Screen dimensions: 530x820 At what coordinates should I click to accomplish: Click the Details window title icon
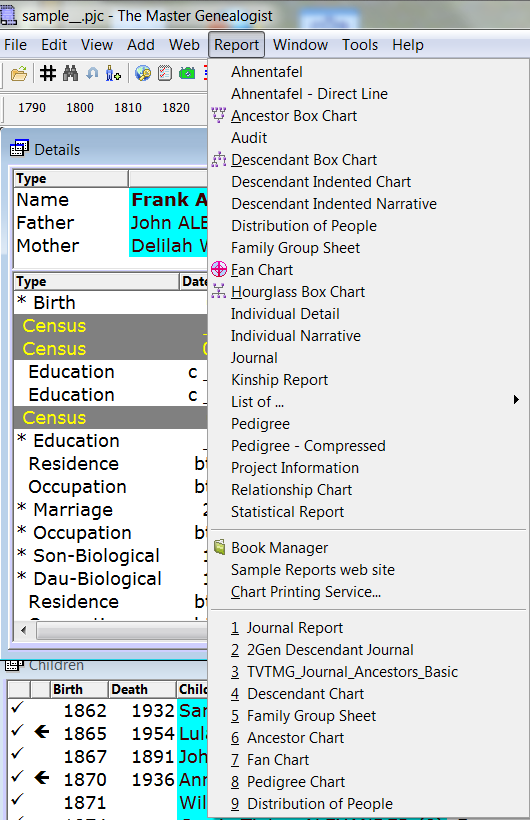coord(19,149)
